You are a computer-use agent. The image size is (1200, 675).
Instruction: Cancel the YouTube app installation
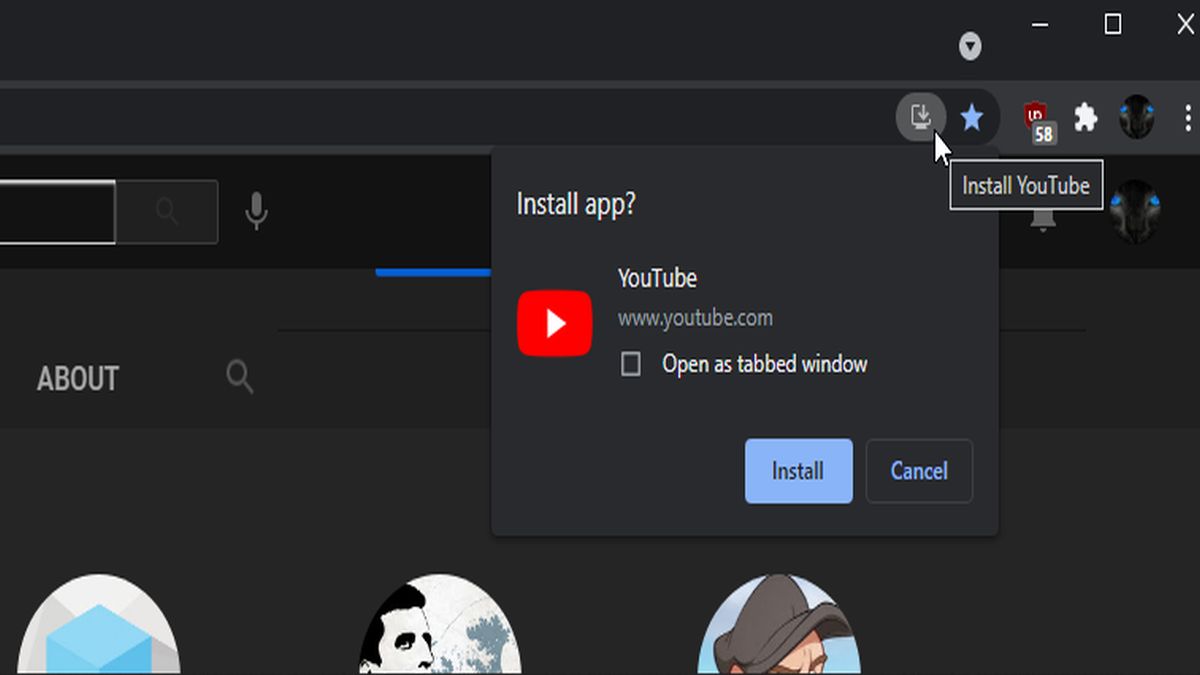(x=918, y=471)
